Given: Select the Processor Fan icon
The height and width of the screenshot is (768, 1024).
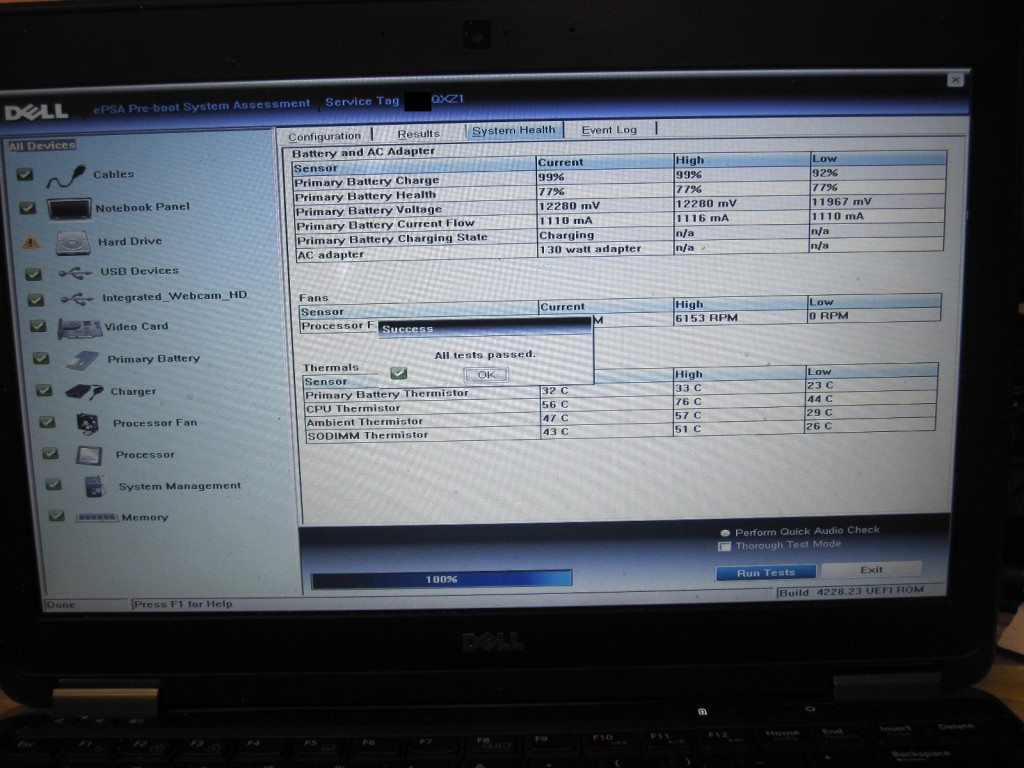Looking at the screenshot, I should (x=88, y=424).
